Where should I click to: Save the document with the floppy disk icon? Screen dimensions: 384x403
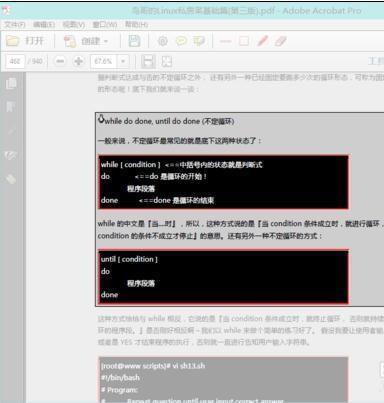134,41
